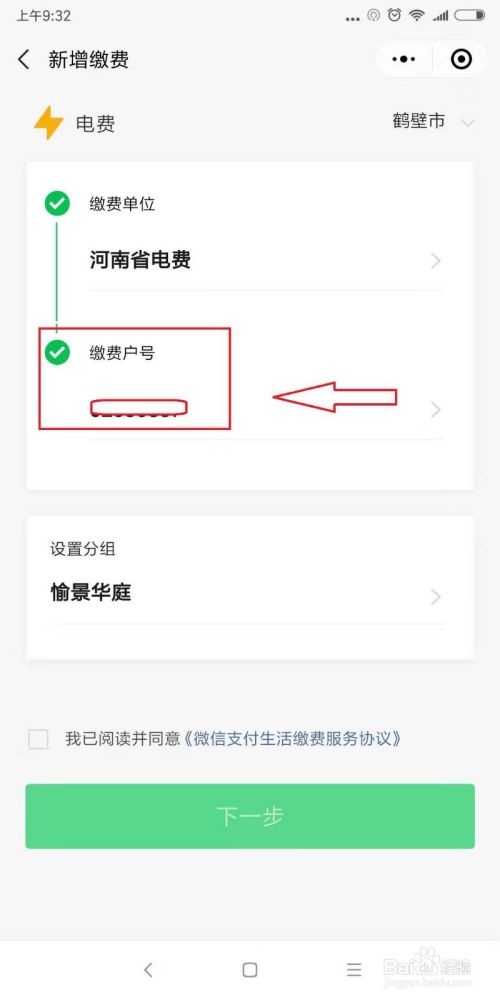Screen dimensions: 500x1000
Task: Open recent apps via three-line nav button
Action: coord(354,969)
